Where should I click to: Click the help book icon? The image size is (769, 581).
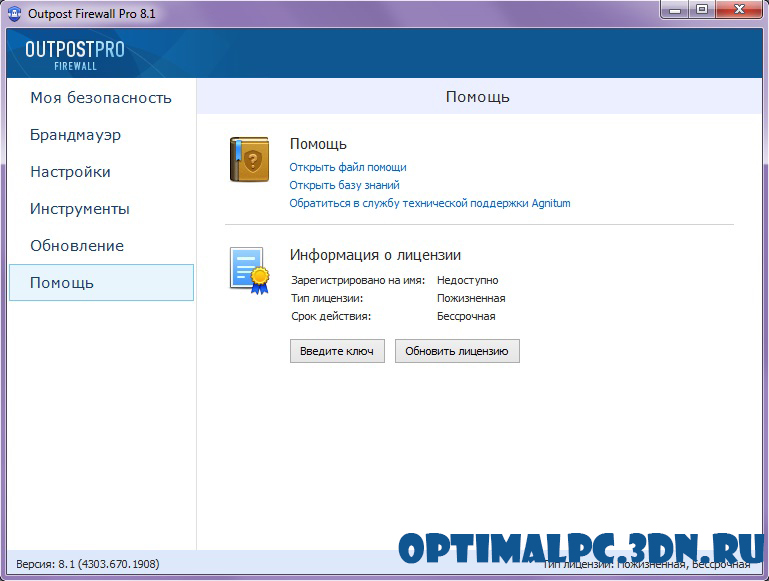tap(249, 160)
